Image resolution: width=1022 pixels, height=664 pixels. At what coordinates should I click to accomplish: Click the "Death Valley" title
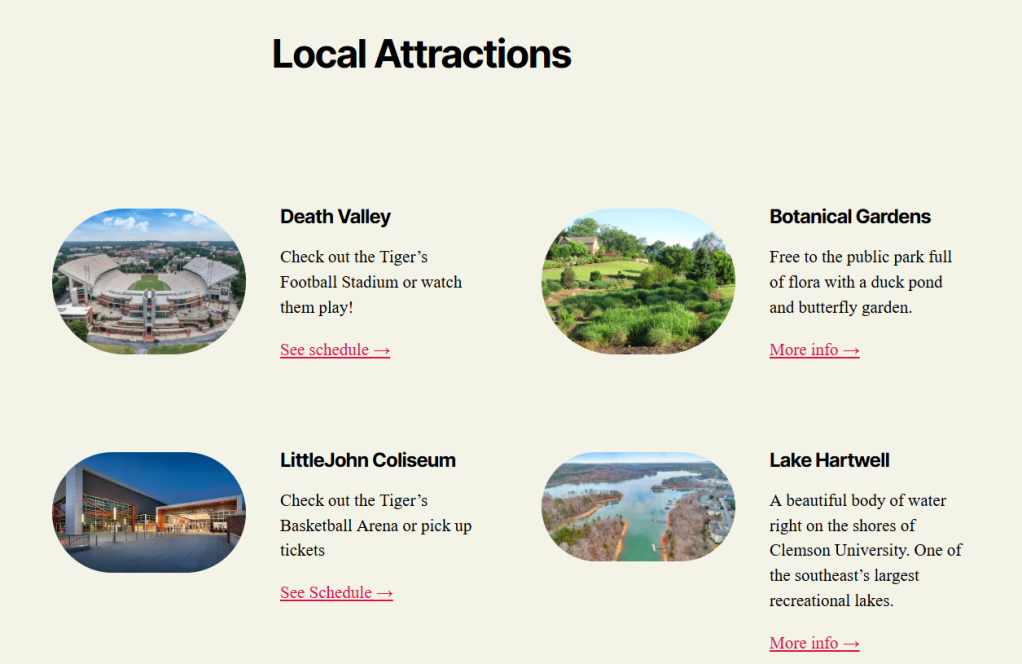point(335,217)
